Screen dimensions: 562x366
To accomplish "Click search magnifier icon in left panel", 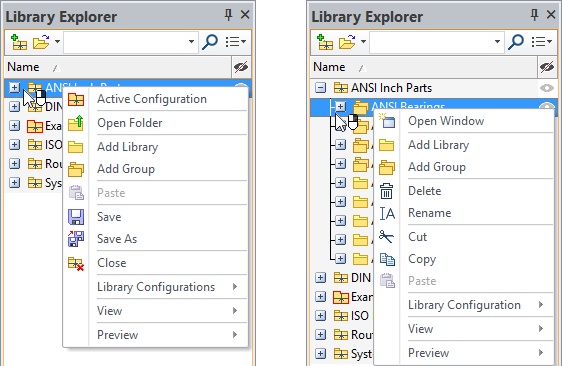I will 210,42.
